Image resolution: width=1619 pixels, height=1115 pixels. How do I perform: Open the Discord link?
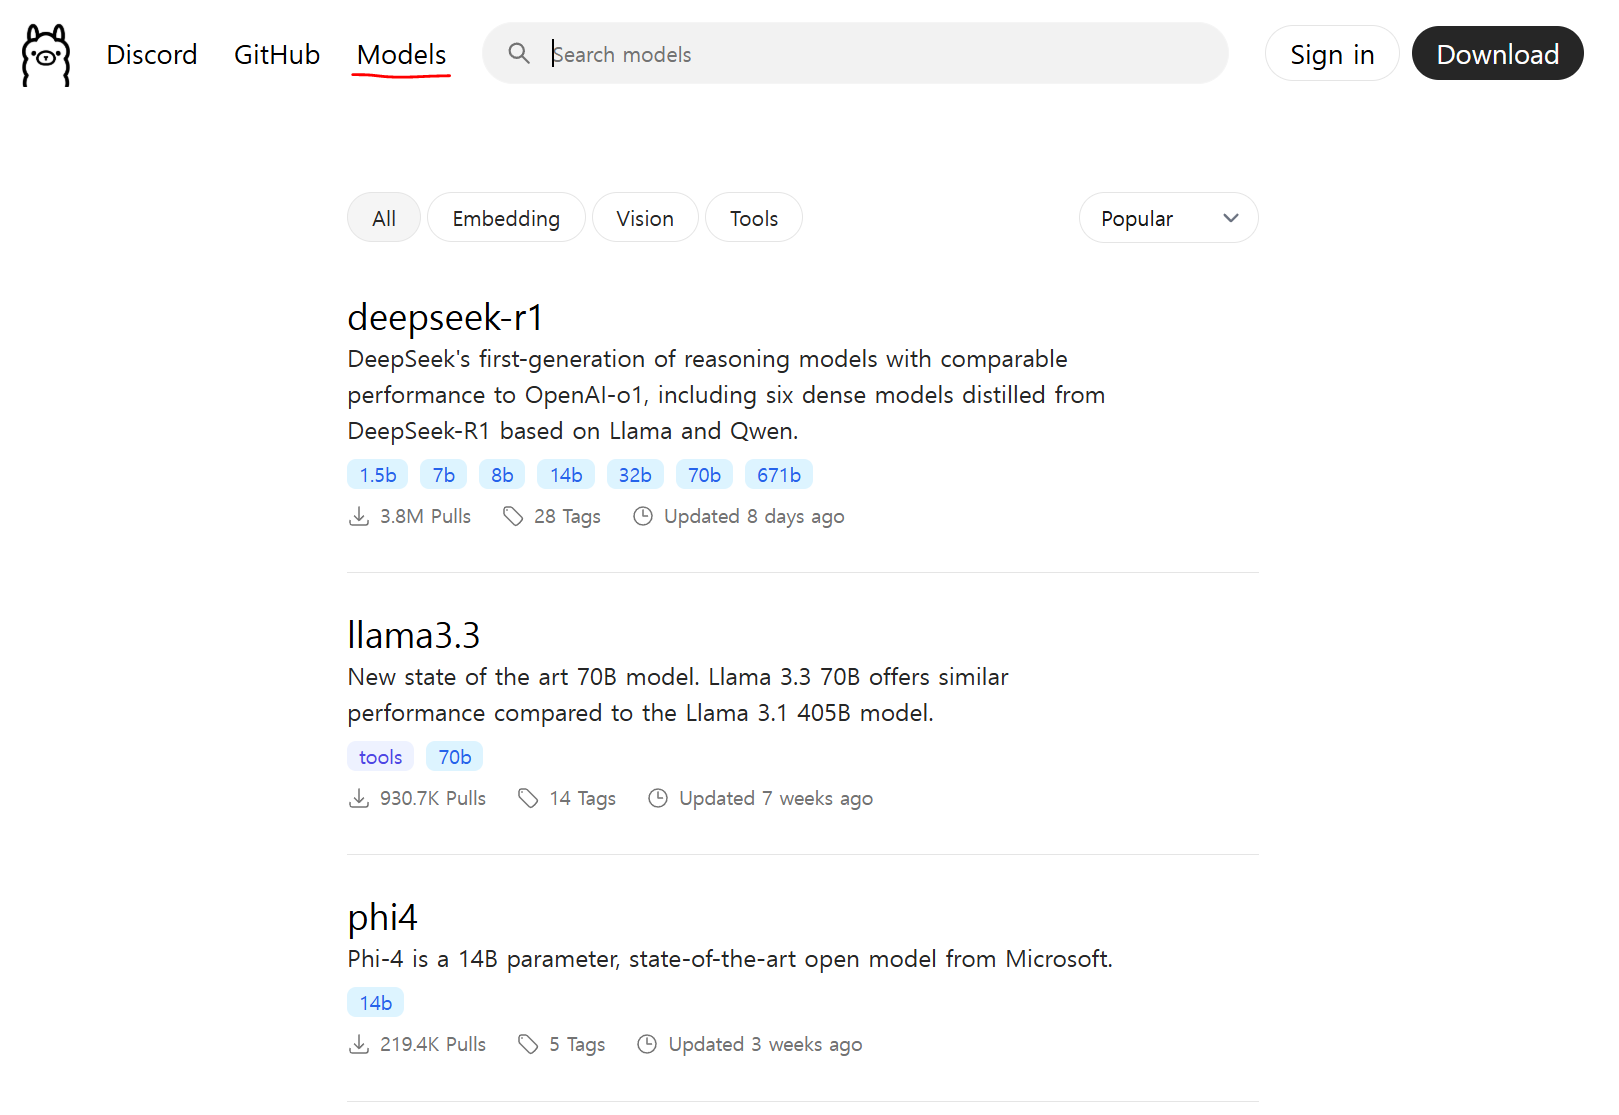click(x=152, y=54)
